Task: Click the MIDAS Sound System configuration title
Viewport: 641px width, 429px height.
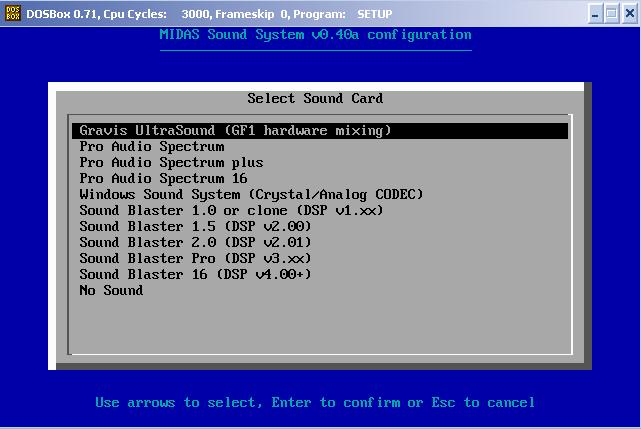Action: point(315,35)
